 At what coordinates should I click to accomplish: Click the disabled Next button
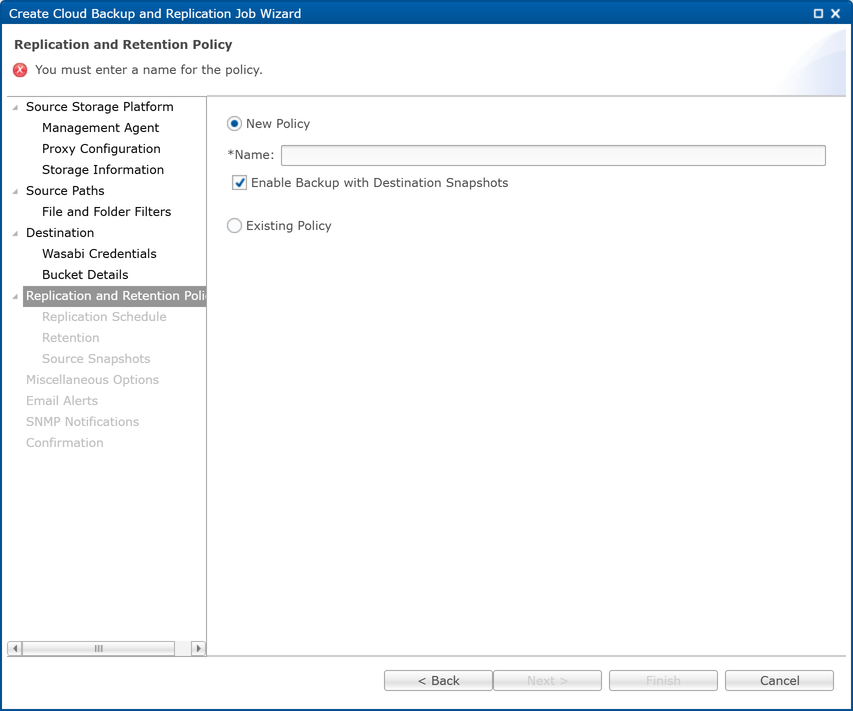[x=547, y=681]
